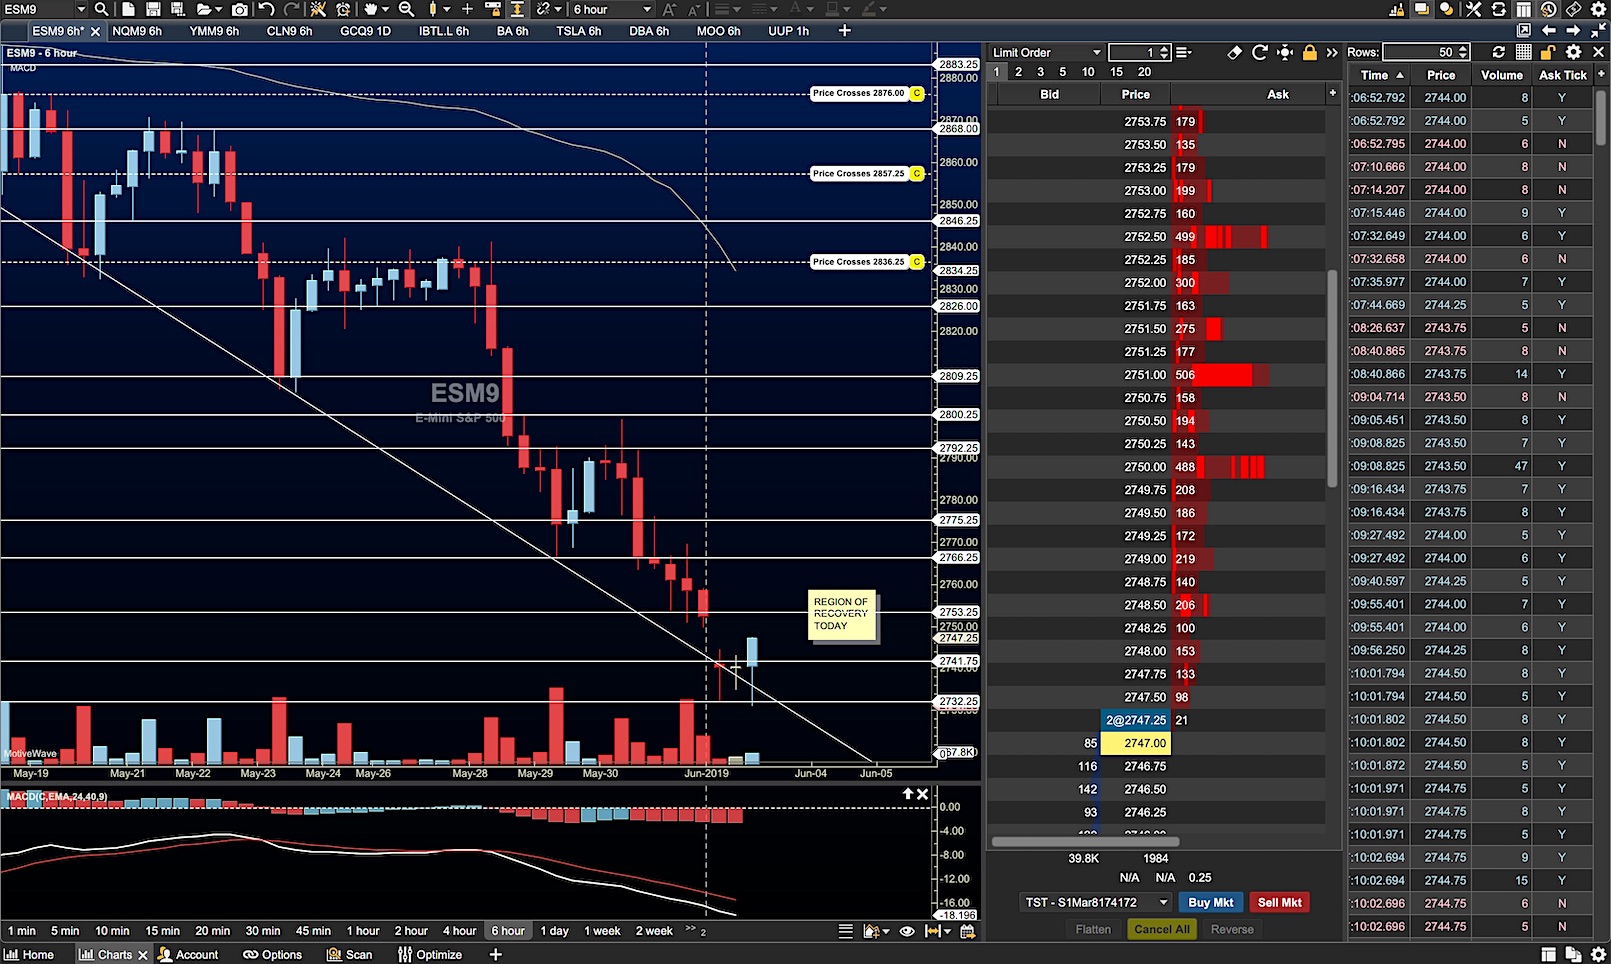Click the zoom out magnifier icon
Viewport: 1611px width, 964px height.
click(x=406, y=9)
